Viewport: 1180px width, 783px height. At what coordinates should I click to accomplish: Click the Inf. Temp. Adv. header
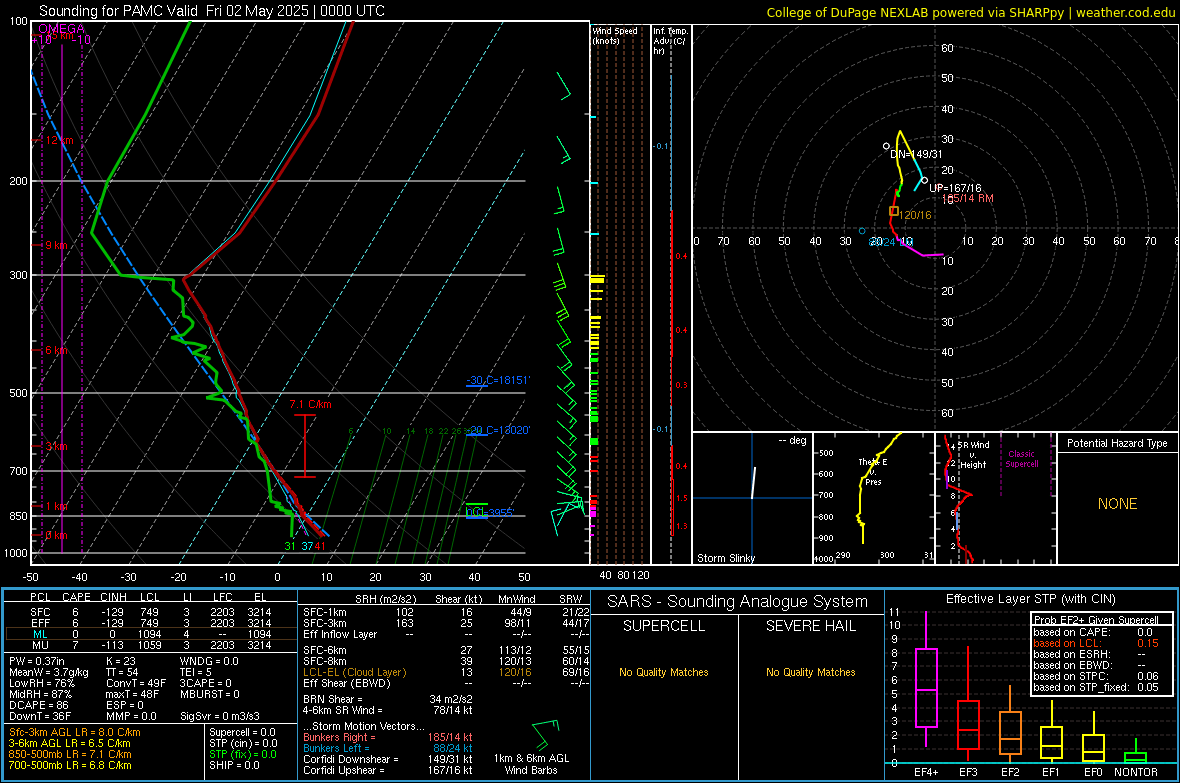click(x=670, y=41)
